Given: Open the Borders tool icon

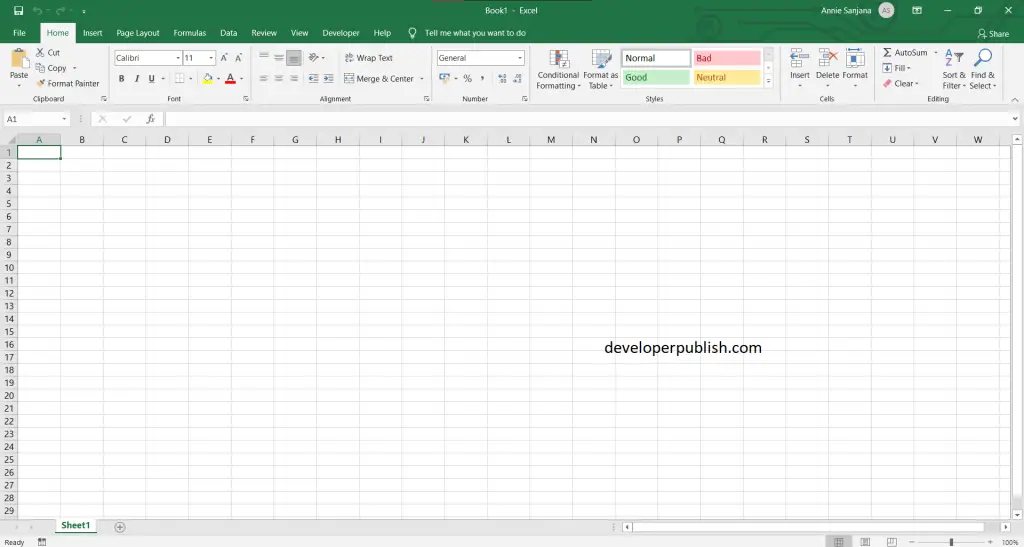Looking at the screenshot, I should pyautogui.click(x=180, y=79).
